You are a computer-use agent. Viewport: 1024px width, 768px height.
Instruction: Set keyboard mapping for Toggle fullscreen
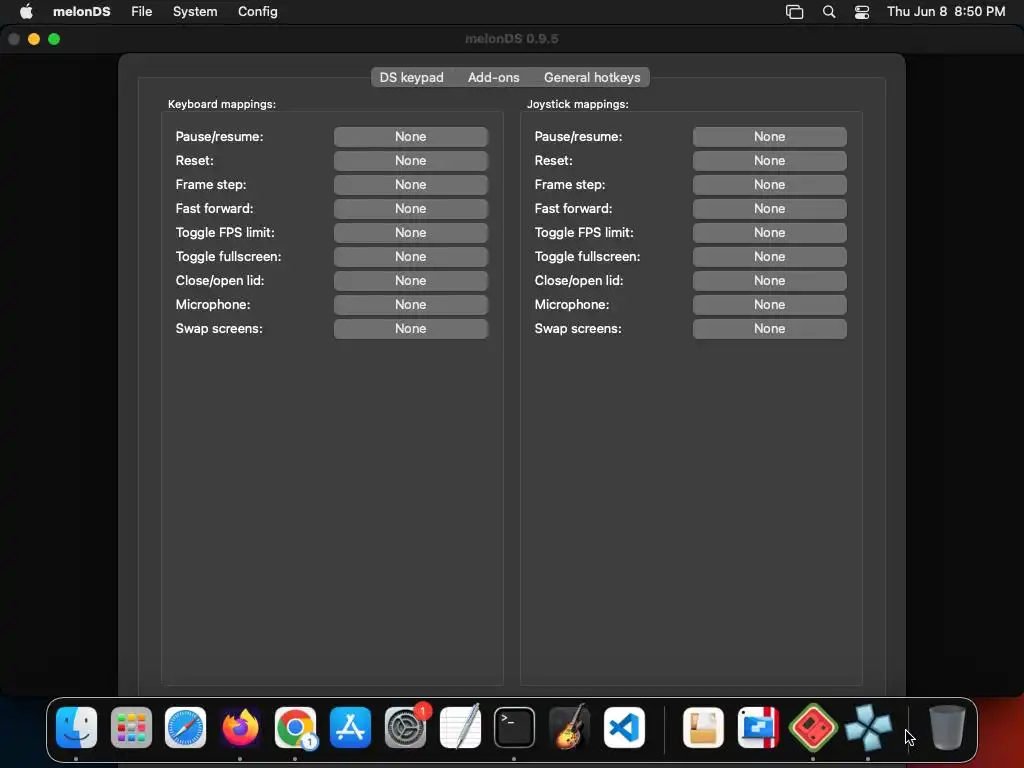(x=411, y=257)
